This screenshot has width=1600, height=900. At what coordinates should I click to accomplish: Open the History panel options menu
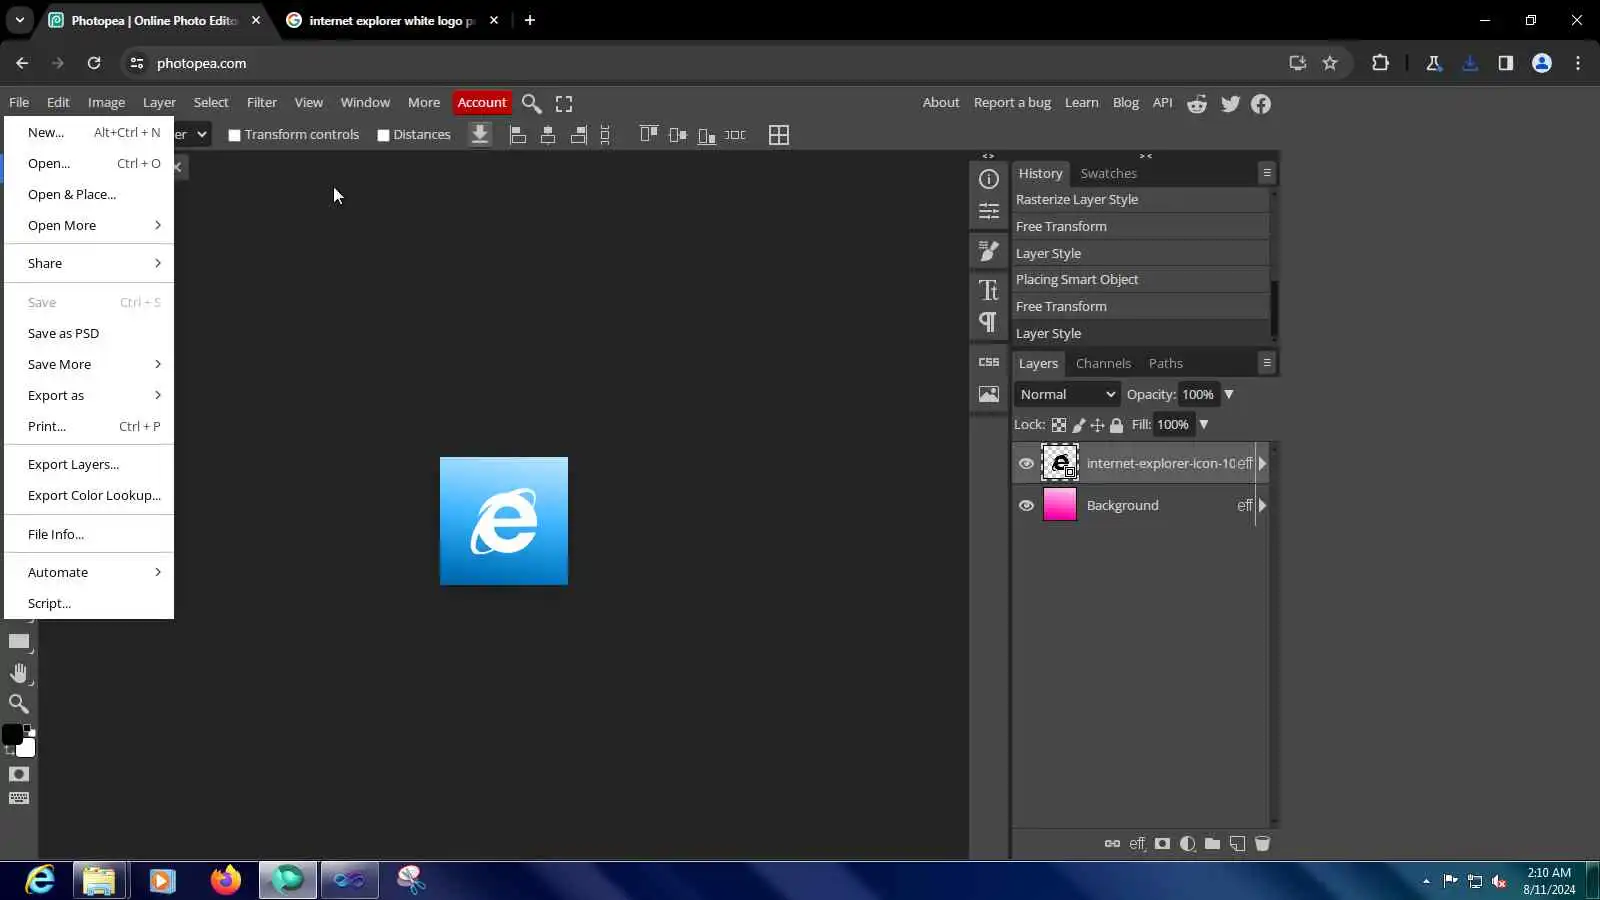point(1267,173)
